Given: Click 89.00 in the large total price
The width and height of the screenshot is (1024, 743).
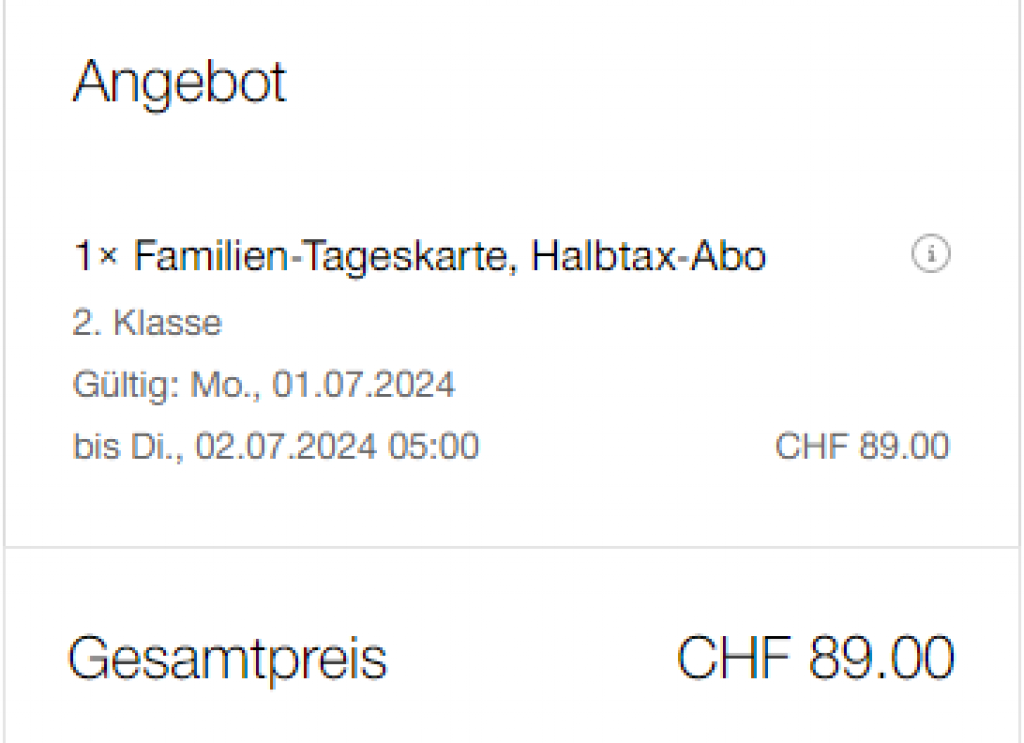Looking at the screenshot, I should click(881, 659).
